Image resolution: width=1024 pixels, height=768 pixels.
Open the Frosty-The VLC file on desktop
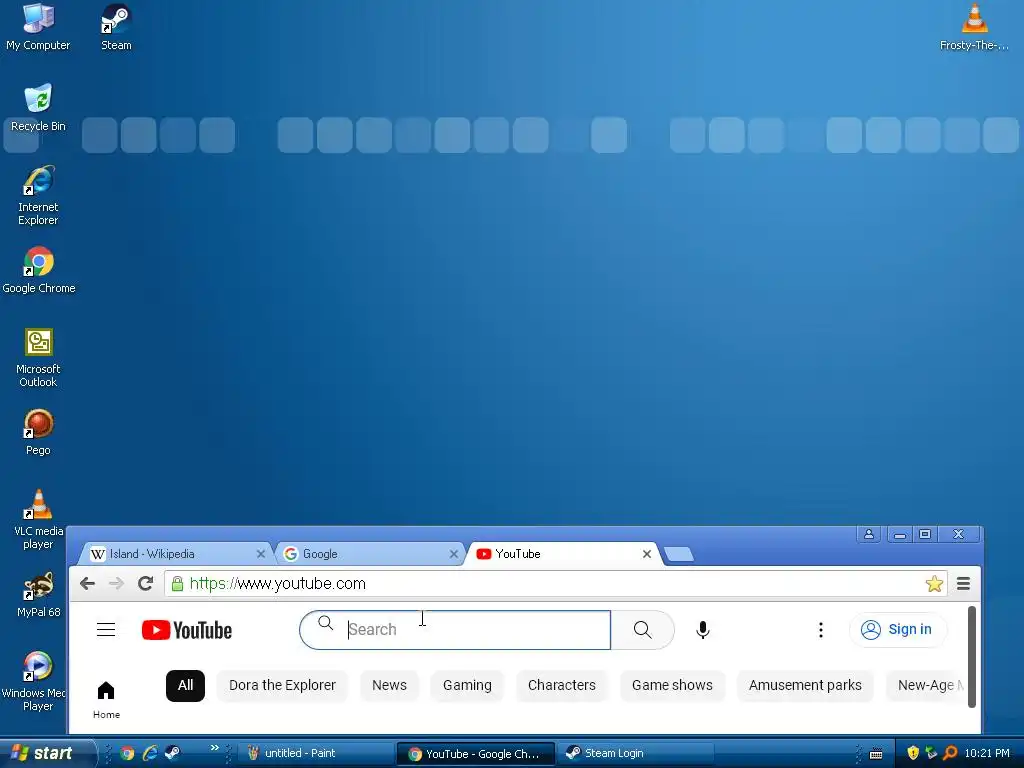coord(974,26)
